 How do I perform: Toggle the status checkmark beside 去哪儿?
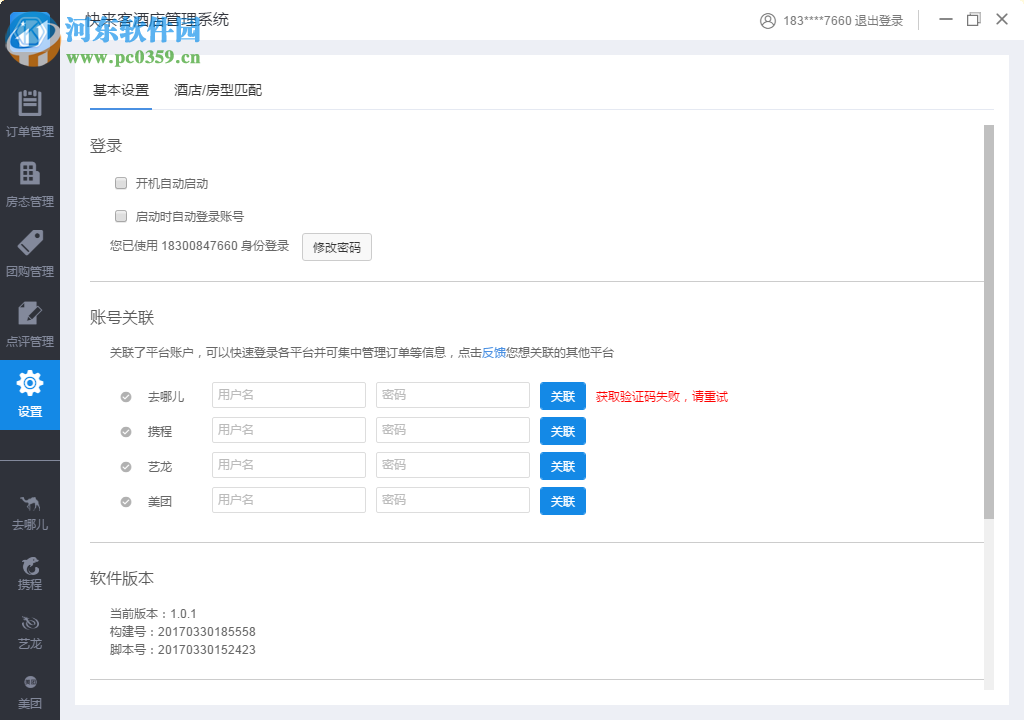tap(125, 395)
